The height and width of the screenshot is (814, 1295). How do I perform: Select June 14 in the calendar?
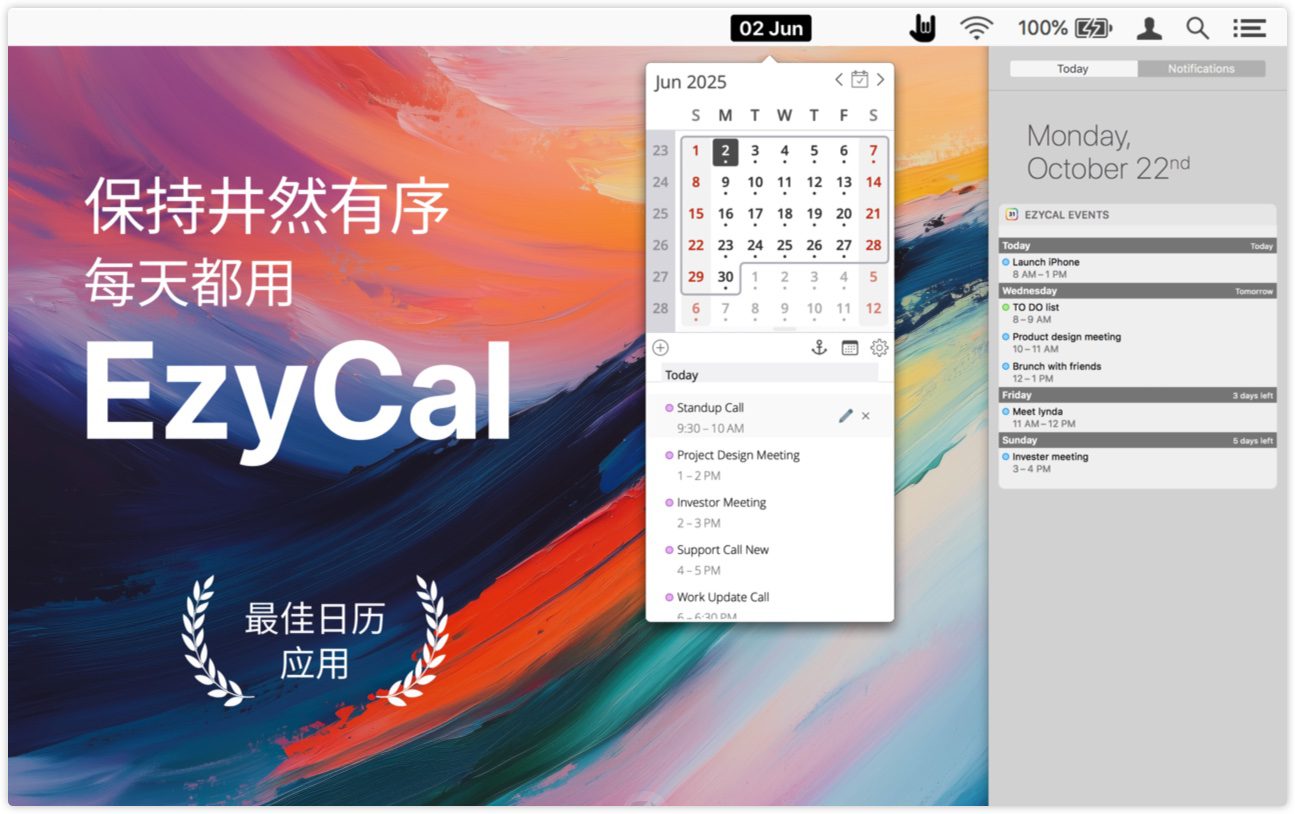click(873, 183)
